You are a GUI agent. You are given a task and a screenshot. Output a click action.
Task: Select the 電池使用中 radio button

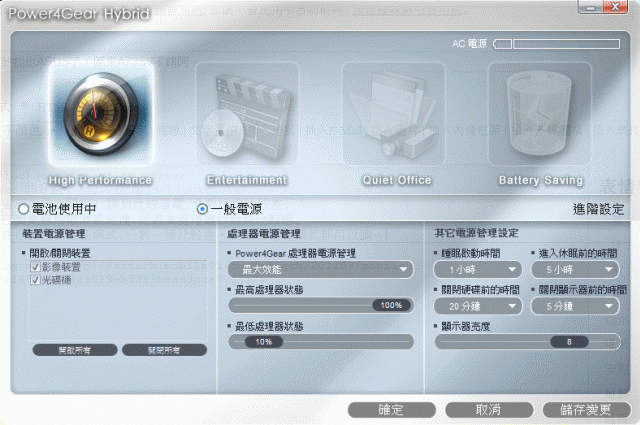(23, 209)
